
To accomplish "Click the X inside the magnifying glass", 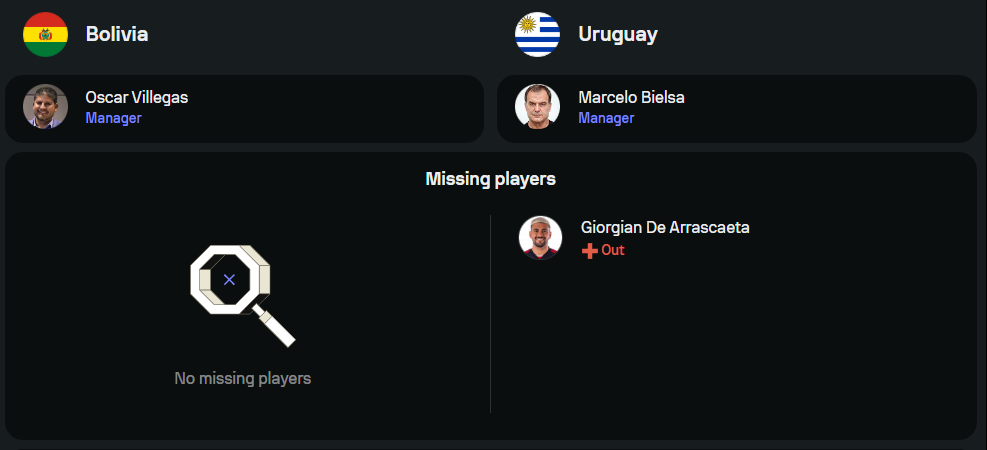I will point(229,279).
